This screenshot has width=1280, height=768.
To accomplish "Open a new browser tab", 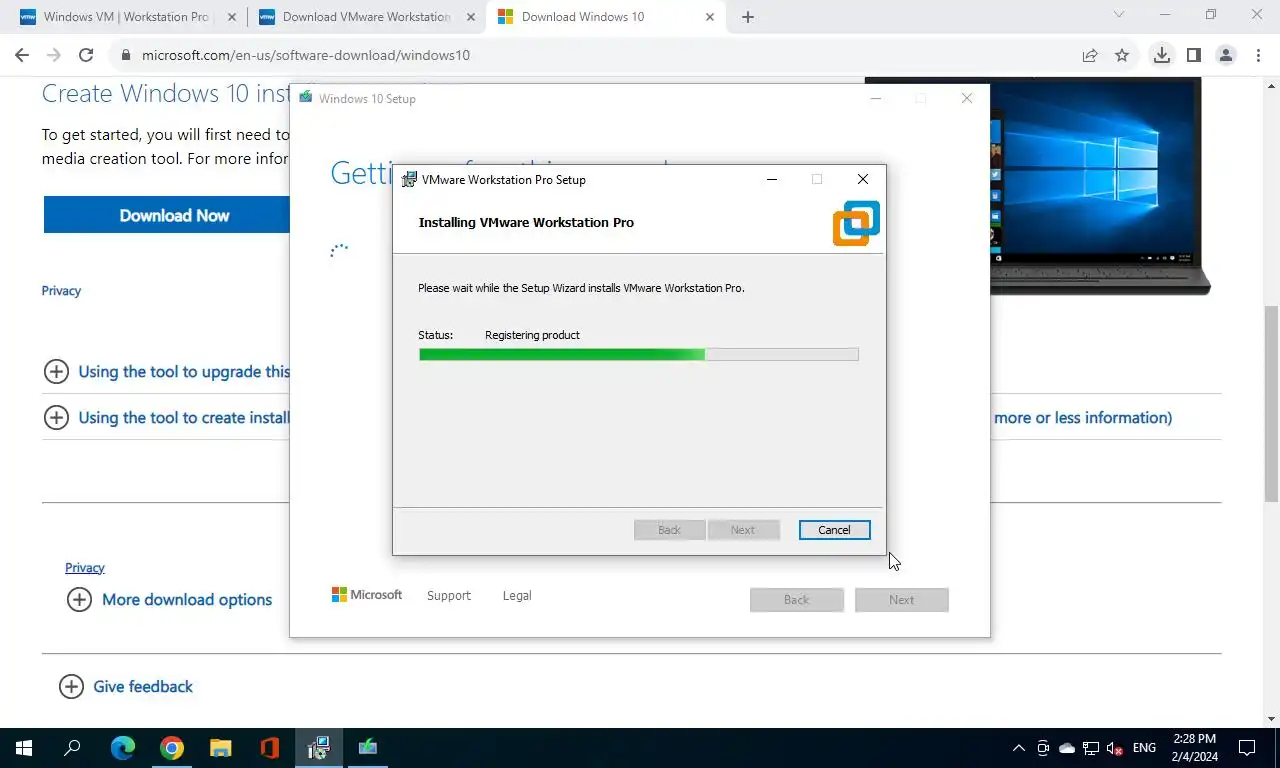I will click(748, 17).
